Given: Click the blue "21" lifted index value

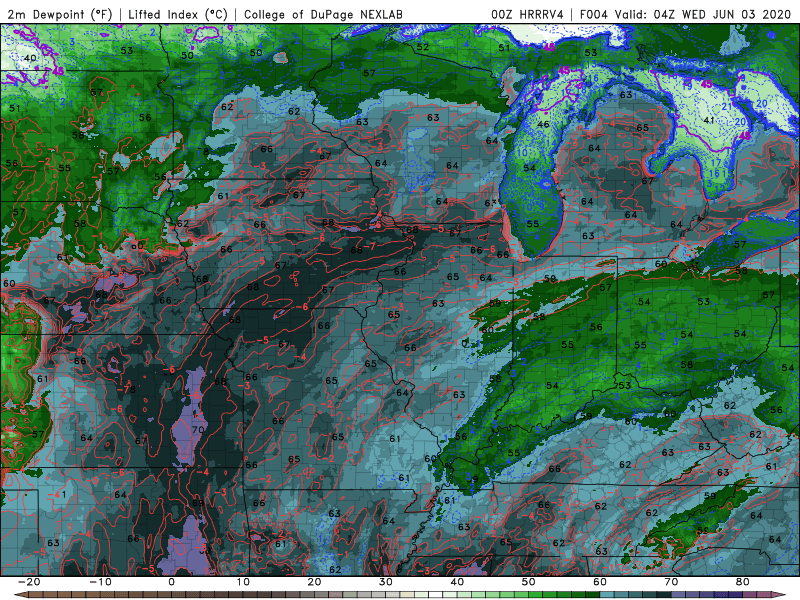Looking at the screenshot, I should (727, 106).
